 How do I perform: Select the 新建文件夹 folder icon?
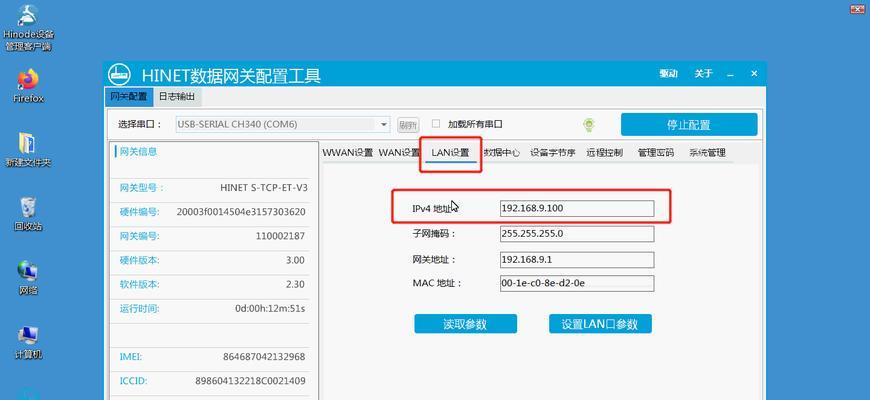point(28,150)
